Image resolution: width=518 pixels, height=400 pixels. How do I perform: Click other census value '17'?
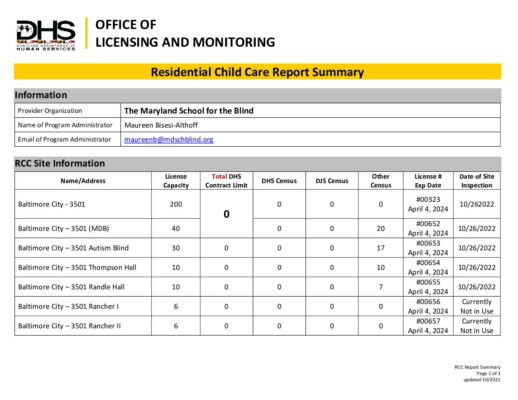pyautogui.click(x=381, y=248)
